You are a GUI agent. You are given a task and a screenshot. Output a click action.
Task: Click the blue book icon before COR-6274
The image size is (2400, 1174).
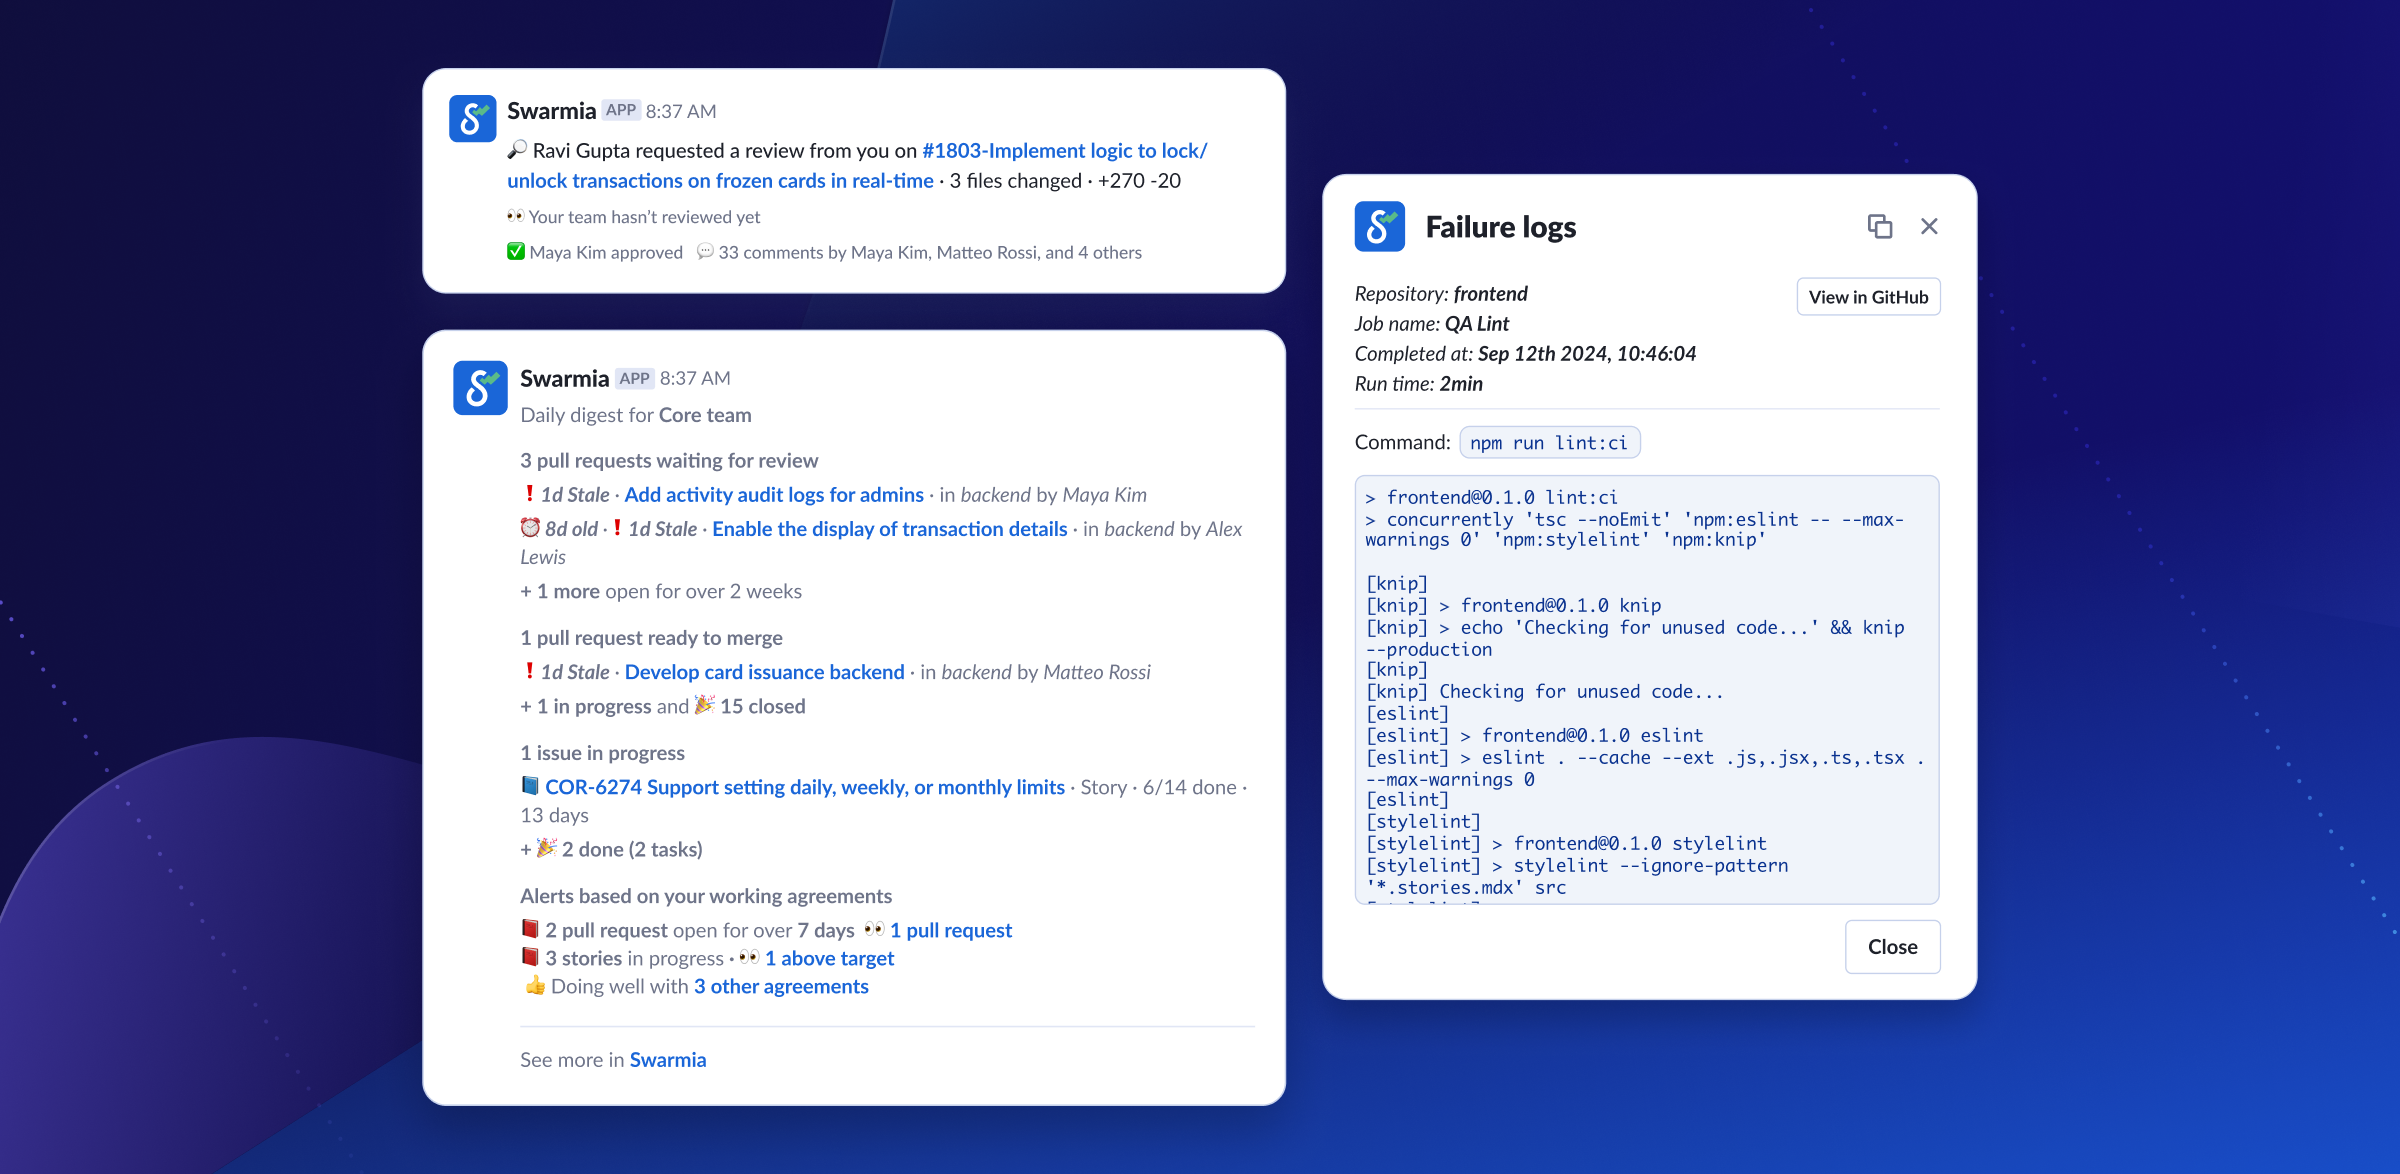(530, 787)
